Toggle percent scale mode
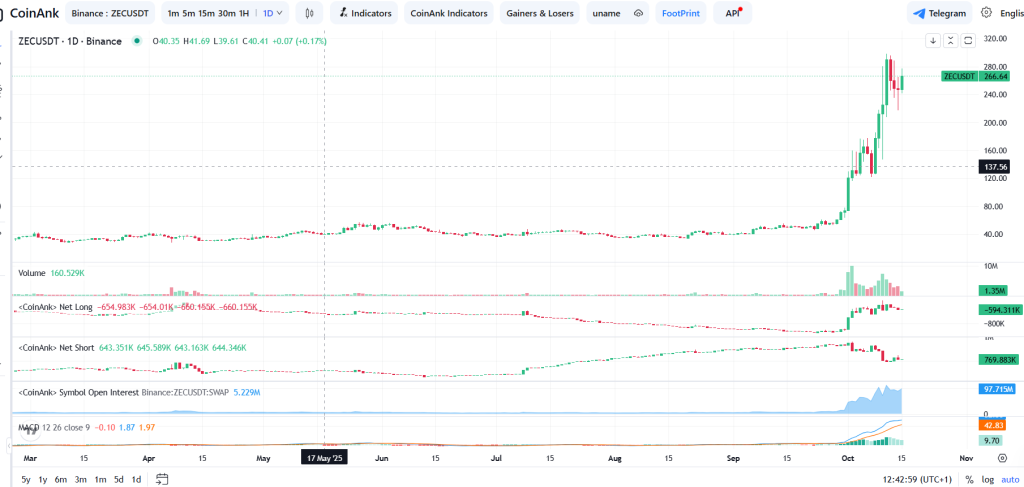Image resolution: width=1024 pixels, height=487 pixels. click(970, 479)
